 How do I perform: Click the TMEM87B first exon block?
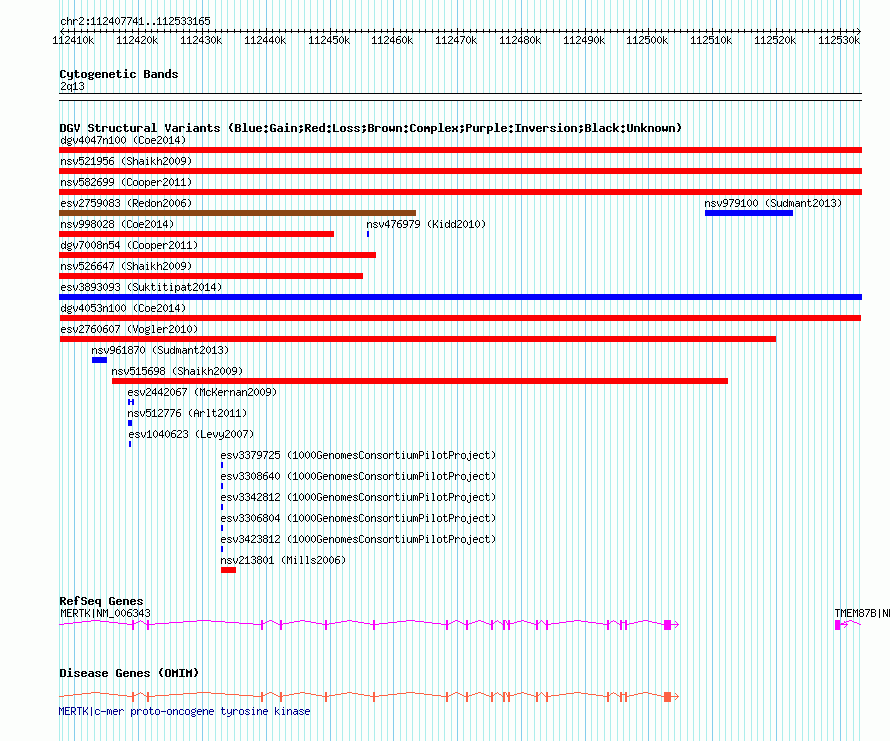point(837,625)
